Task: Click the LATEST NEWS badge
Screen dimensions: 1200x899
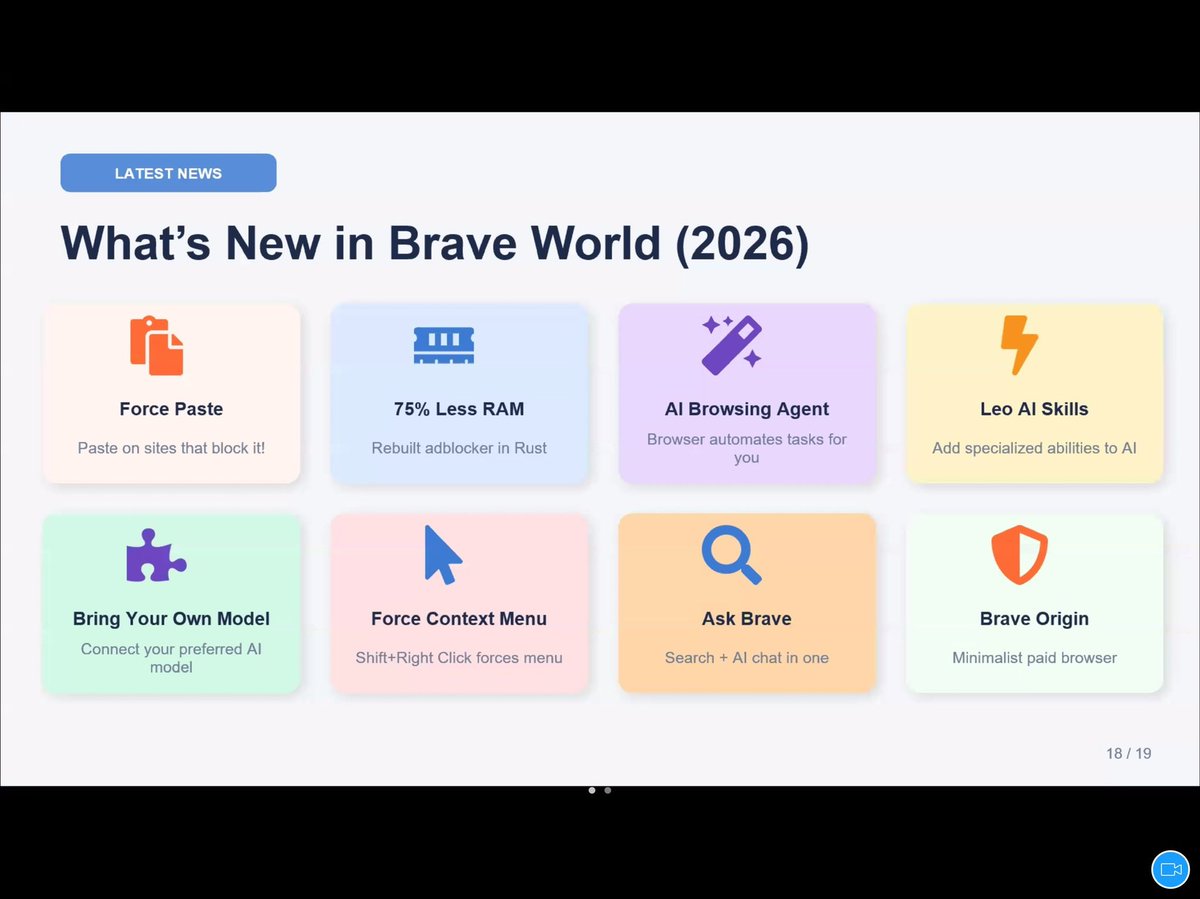Action: (x=168, y=173)
